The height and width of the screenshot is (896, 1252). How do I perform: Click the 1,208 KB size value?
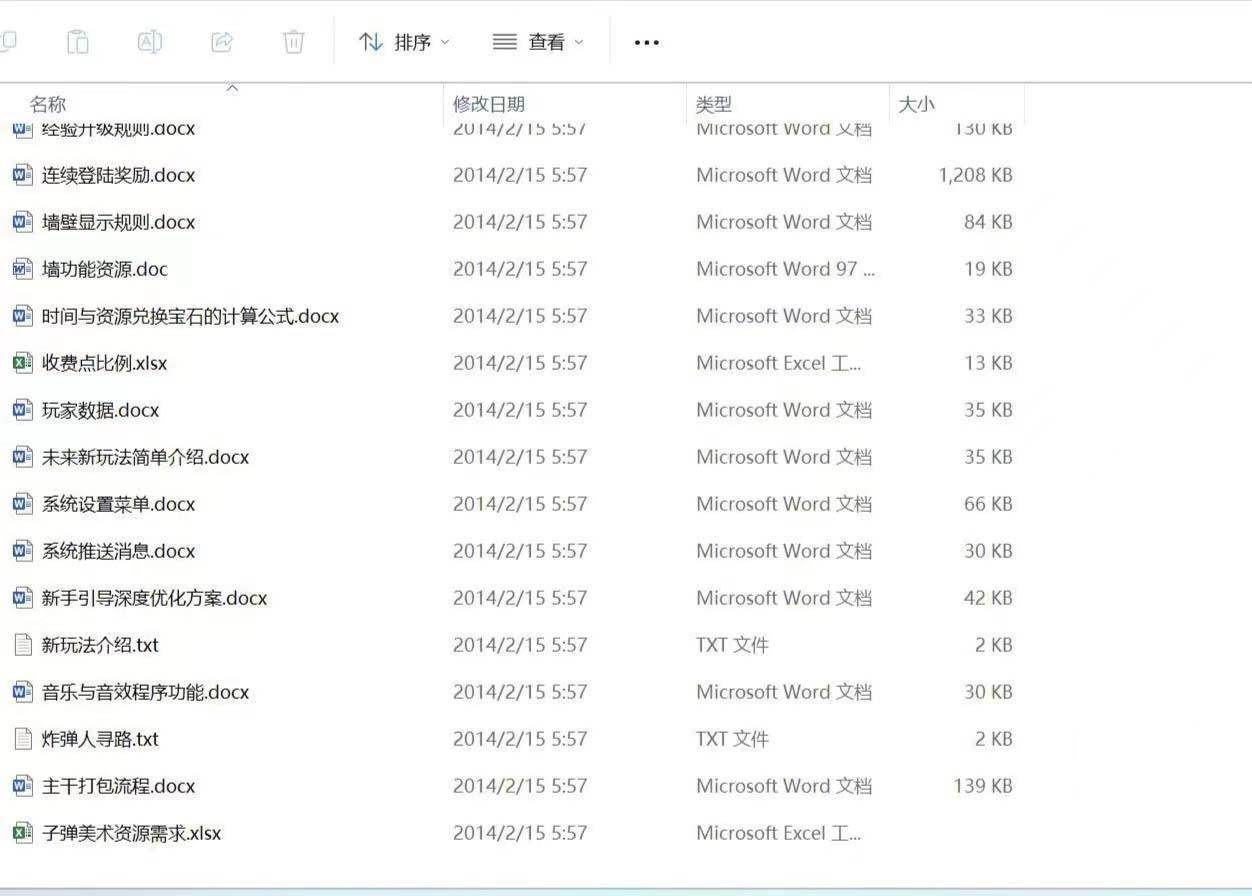pos(975,175)
